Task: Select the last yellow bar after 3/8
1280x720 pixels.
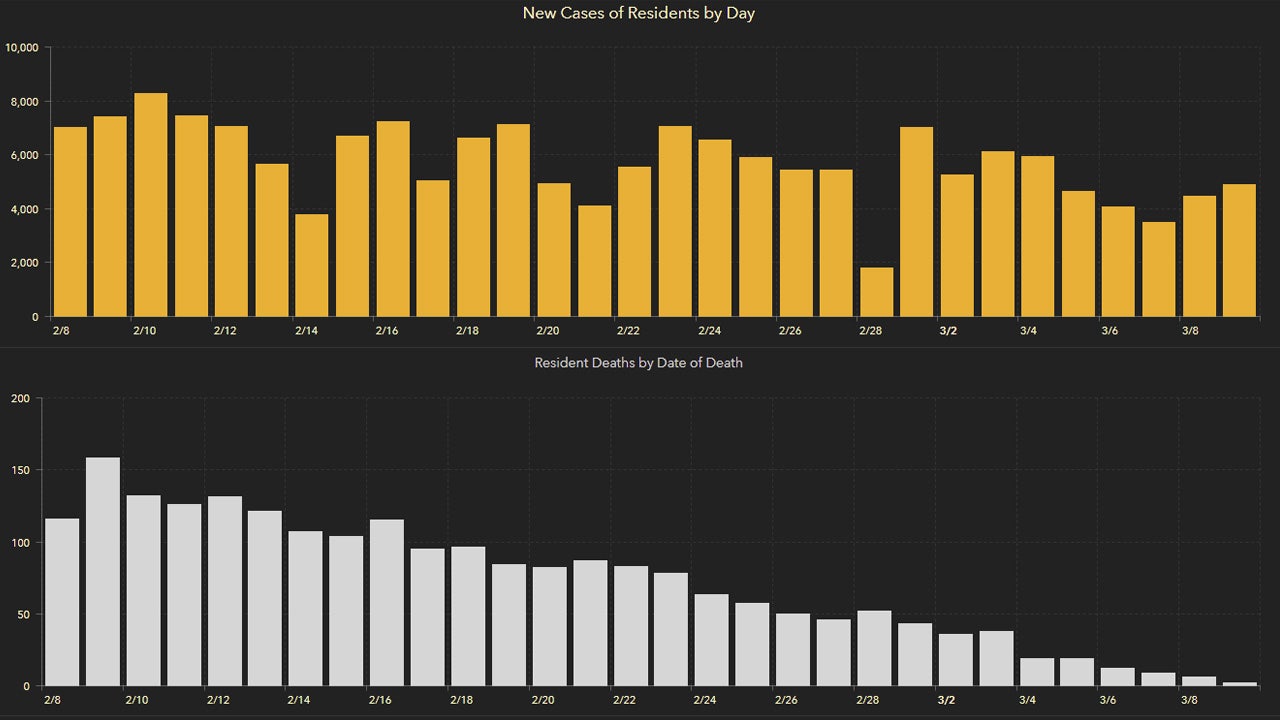Action: 1239,250
